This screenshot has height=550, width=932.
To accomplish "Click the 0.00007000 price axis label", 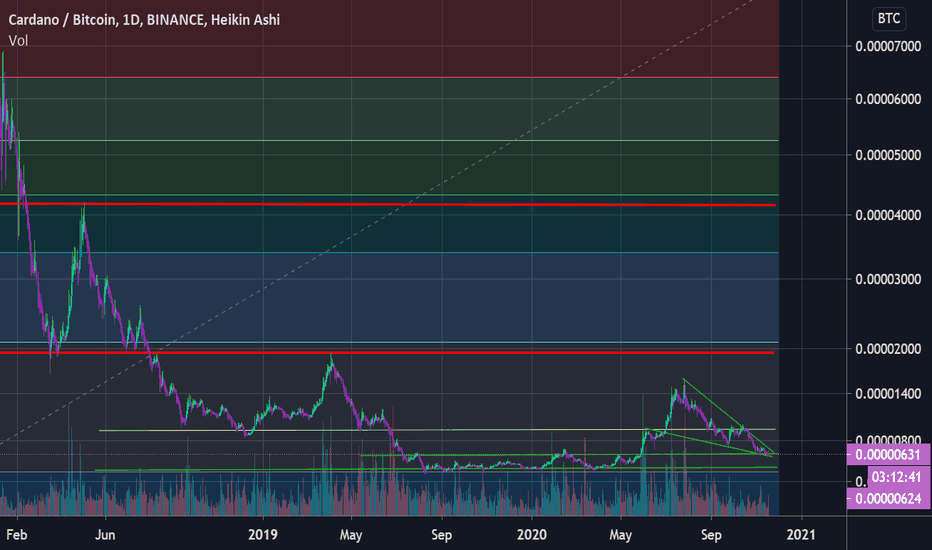I will 888,46.
